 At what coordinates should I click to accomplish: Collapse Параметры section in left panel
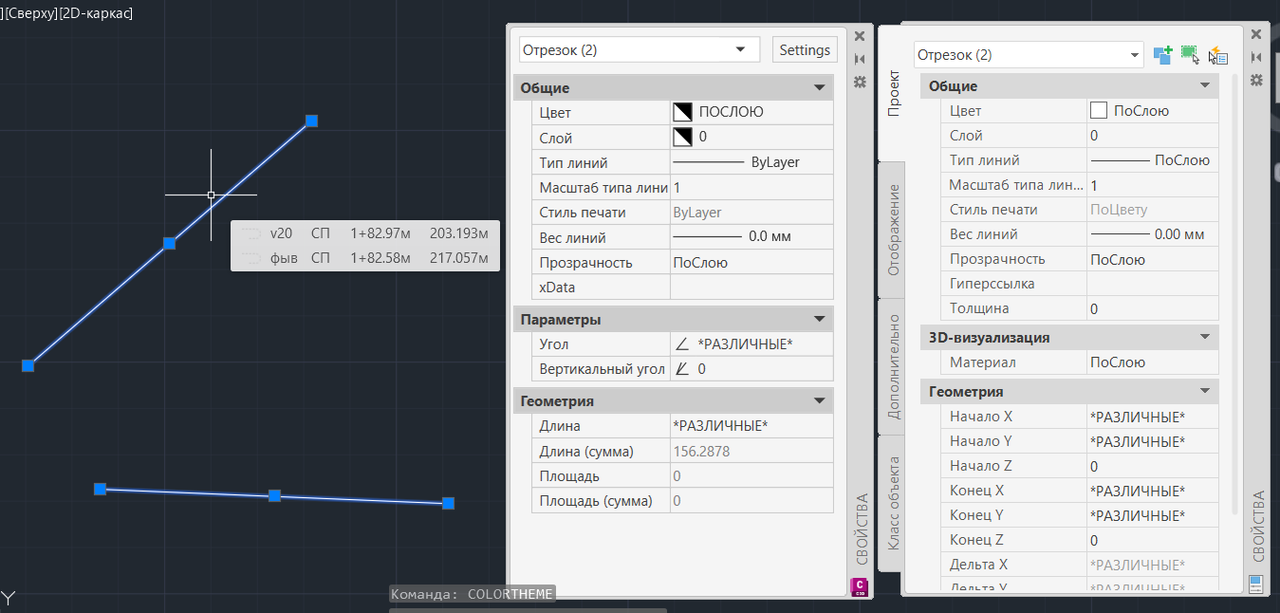click(x=821, y=320)
